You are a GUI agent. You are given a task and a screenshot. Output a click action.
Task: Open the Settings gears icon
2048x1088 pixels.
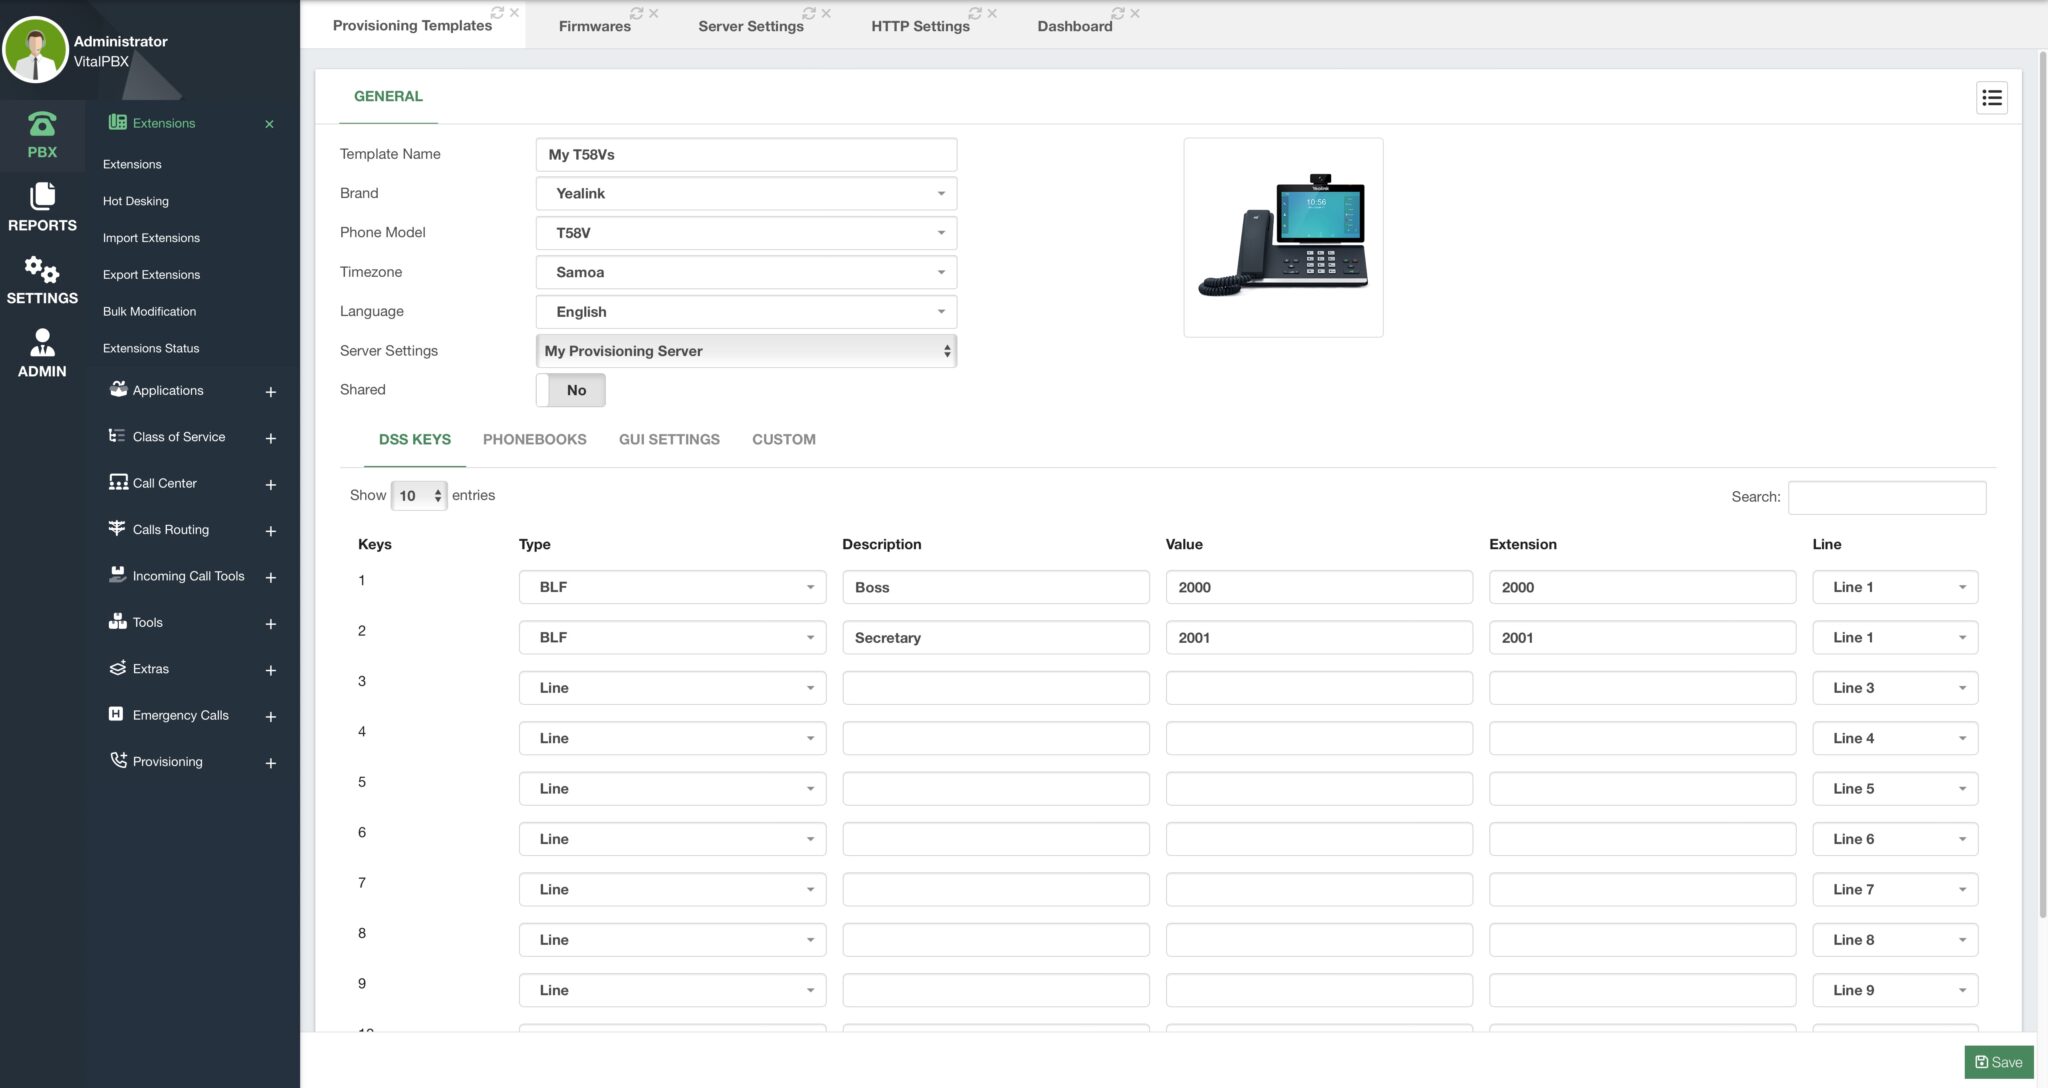click(42, 270)
